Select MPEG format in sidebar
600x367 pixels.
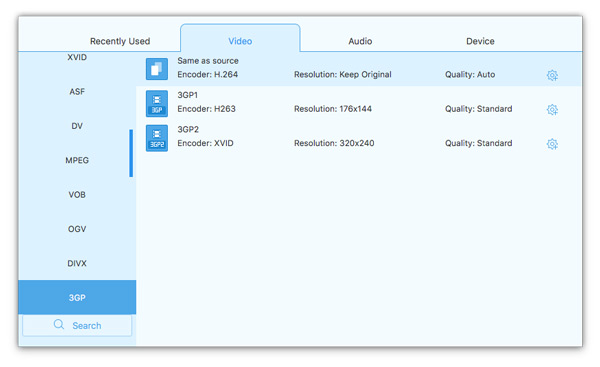[x=77, y=160]
